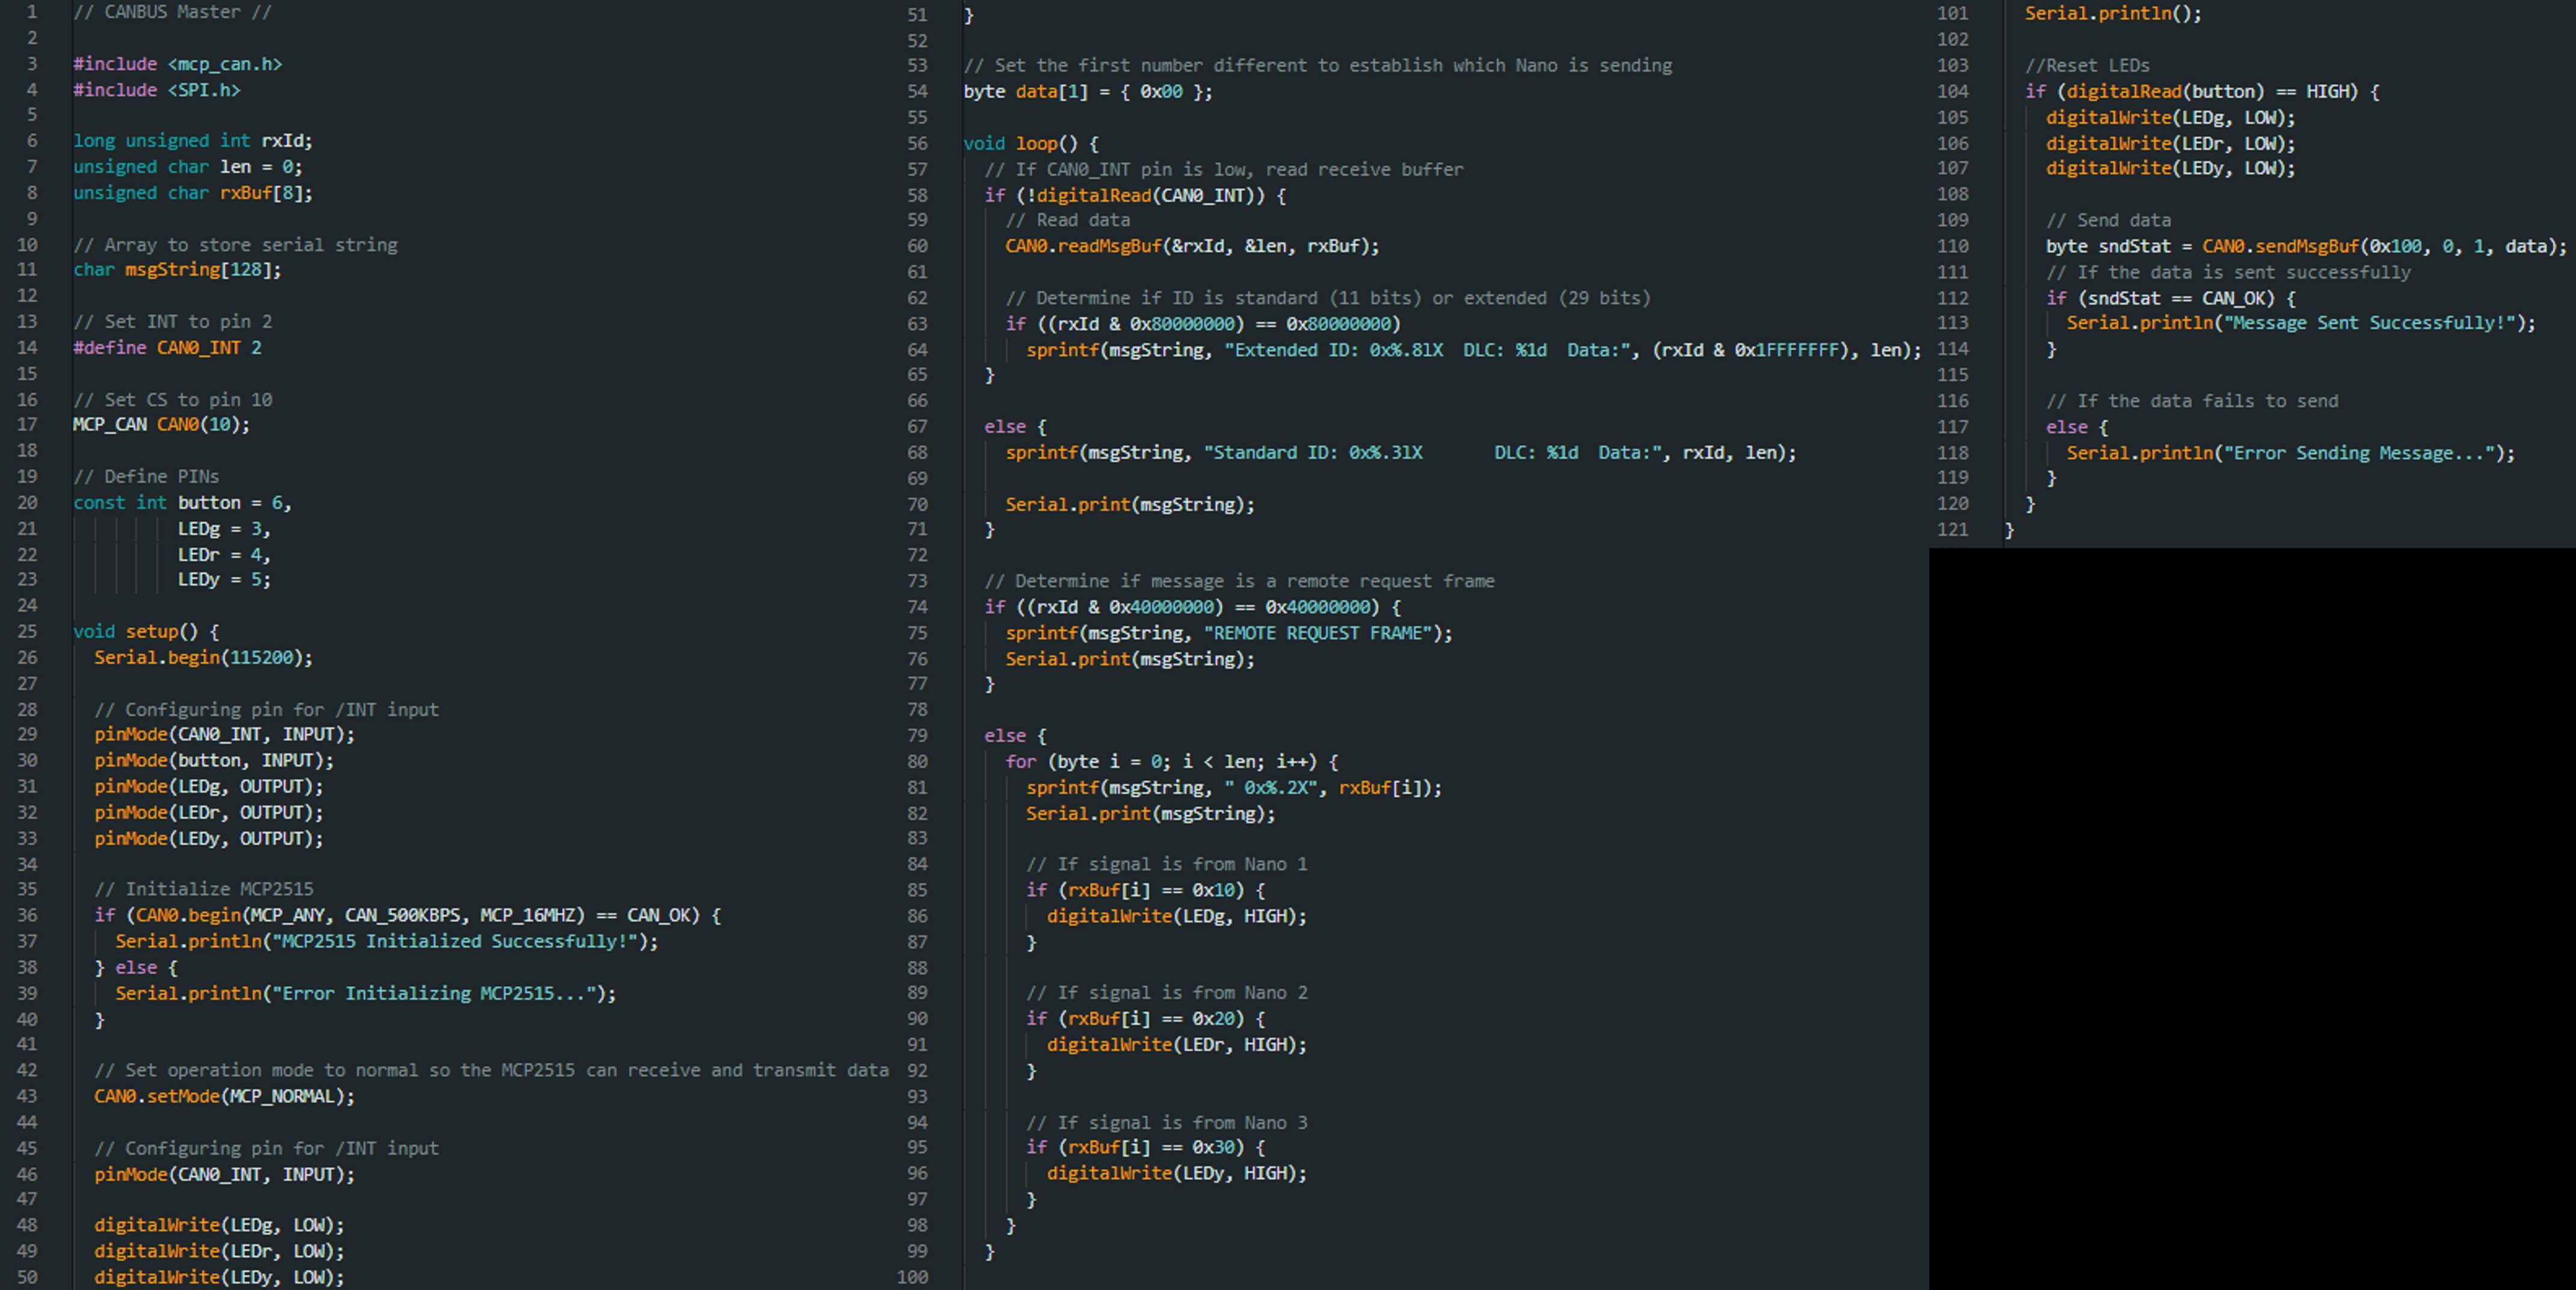Click 'MCP_CAN CAN0(10);' declaration
The image size is (2576, 1290).
pos(161,425)
